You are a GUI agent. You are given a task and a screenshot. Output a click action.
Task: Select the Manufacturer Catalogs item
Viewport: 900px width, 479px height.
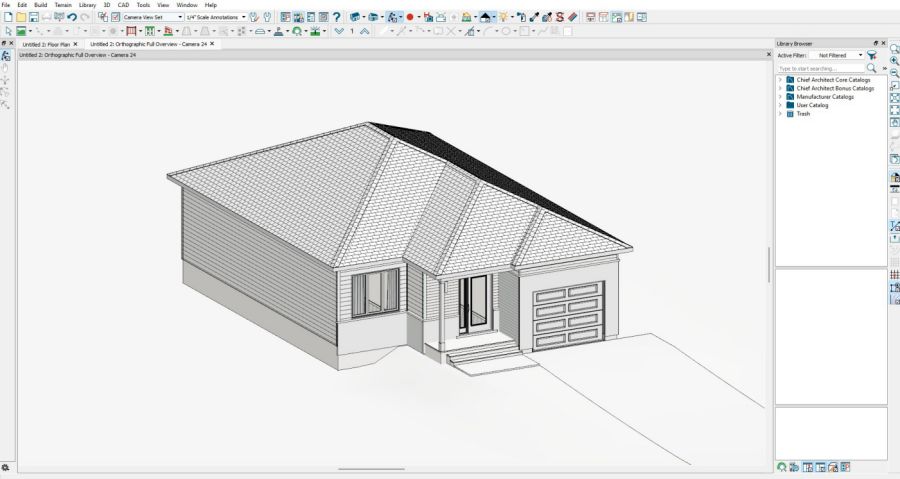(825, 96)
